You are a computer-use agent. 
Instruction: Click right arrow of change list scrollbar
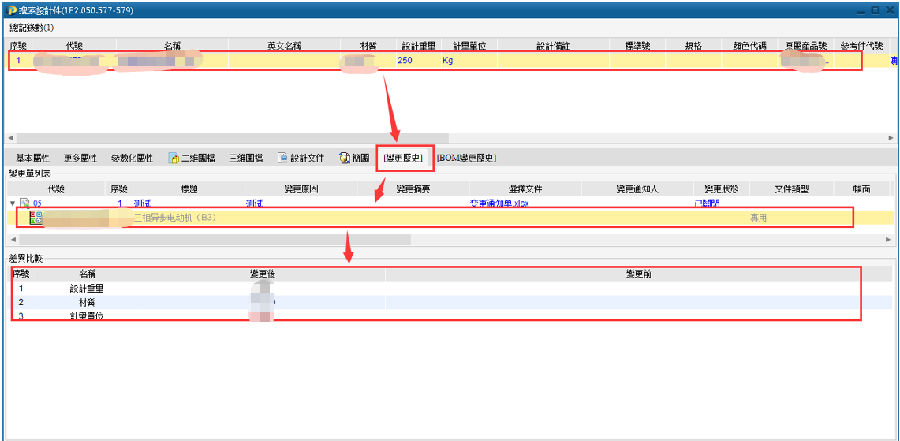890,238
